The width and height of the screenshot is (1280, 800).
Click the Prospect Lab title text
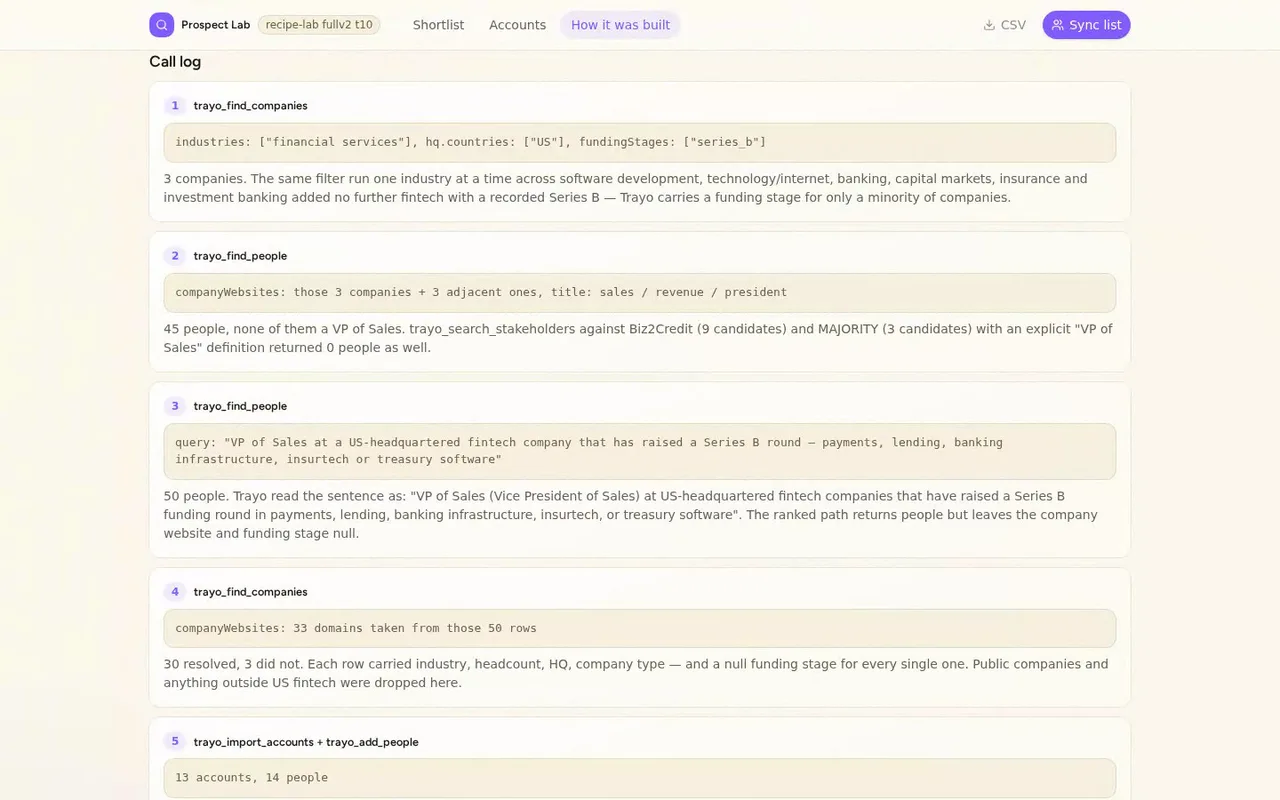(x=215, y=25)
